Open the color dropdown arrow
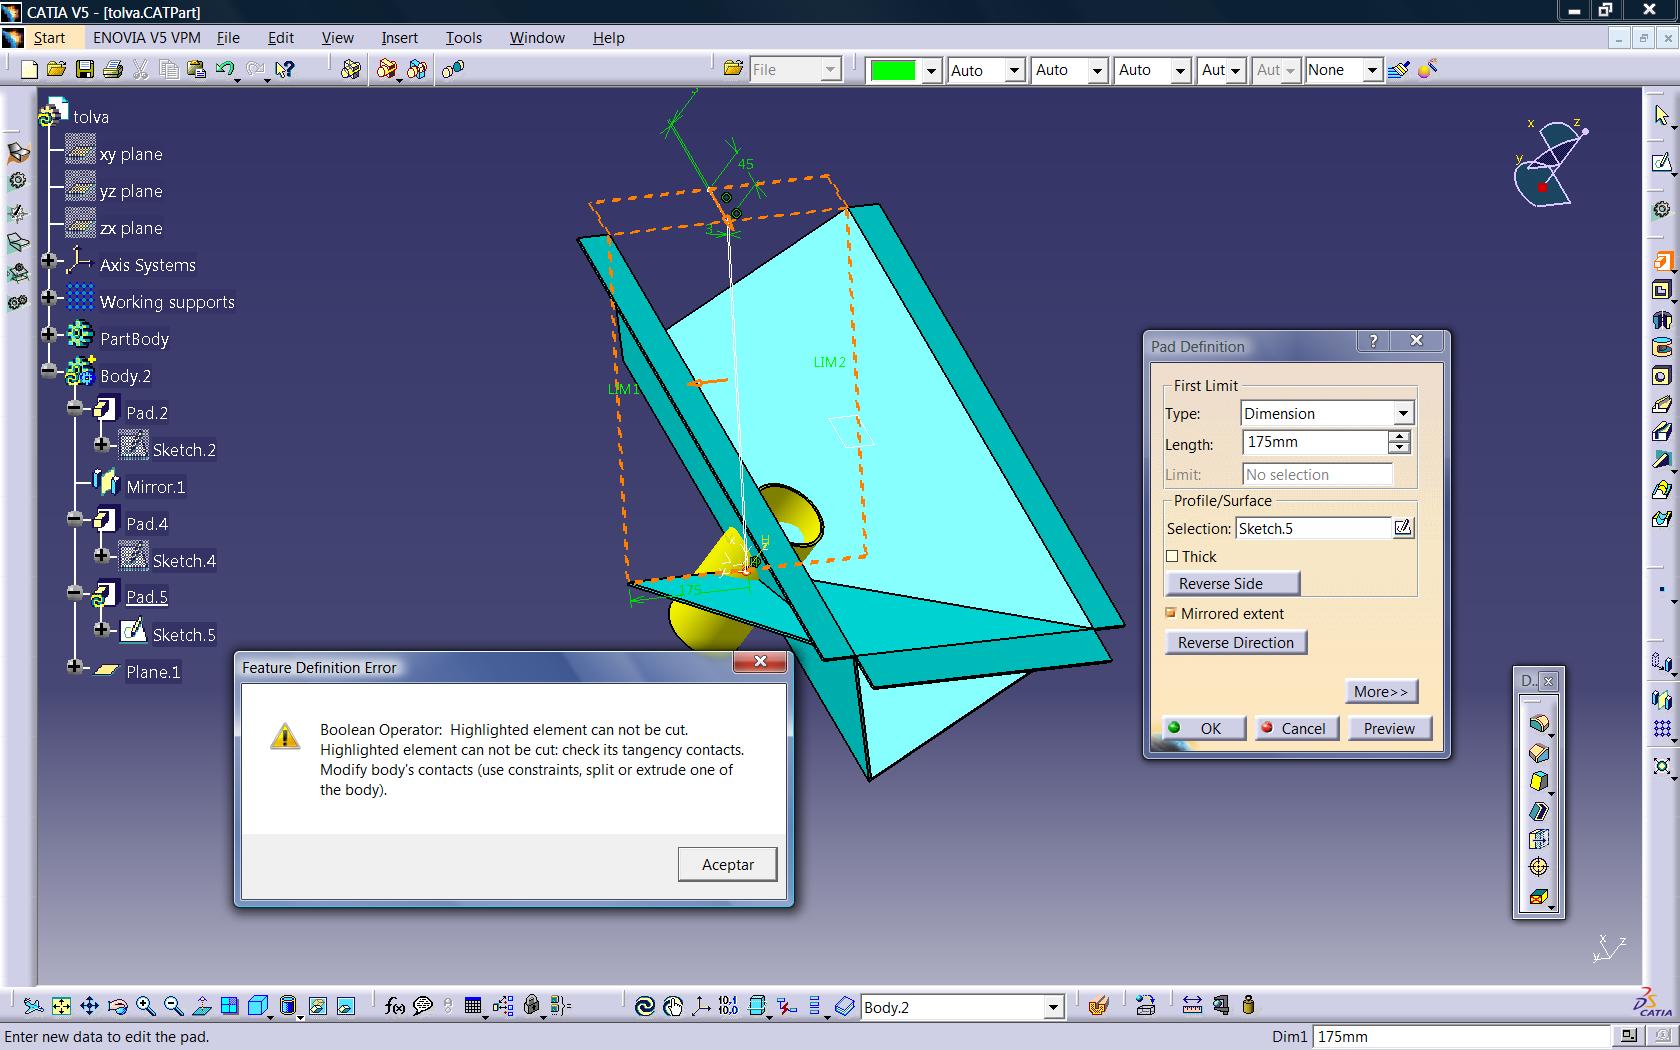The height and width of the screenshot is (1050, 1680). 931,70
